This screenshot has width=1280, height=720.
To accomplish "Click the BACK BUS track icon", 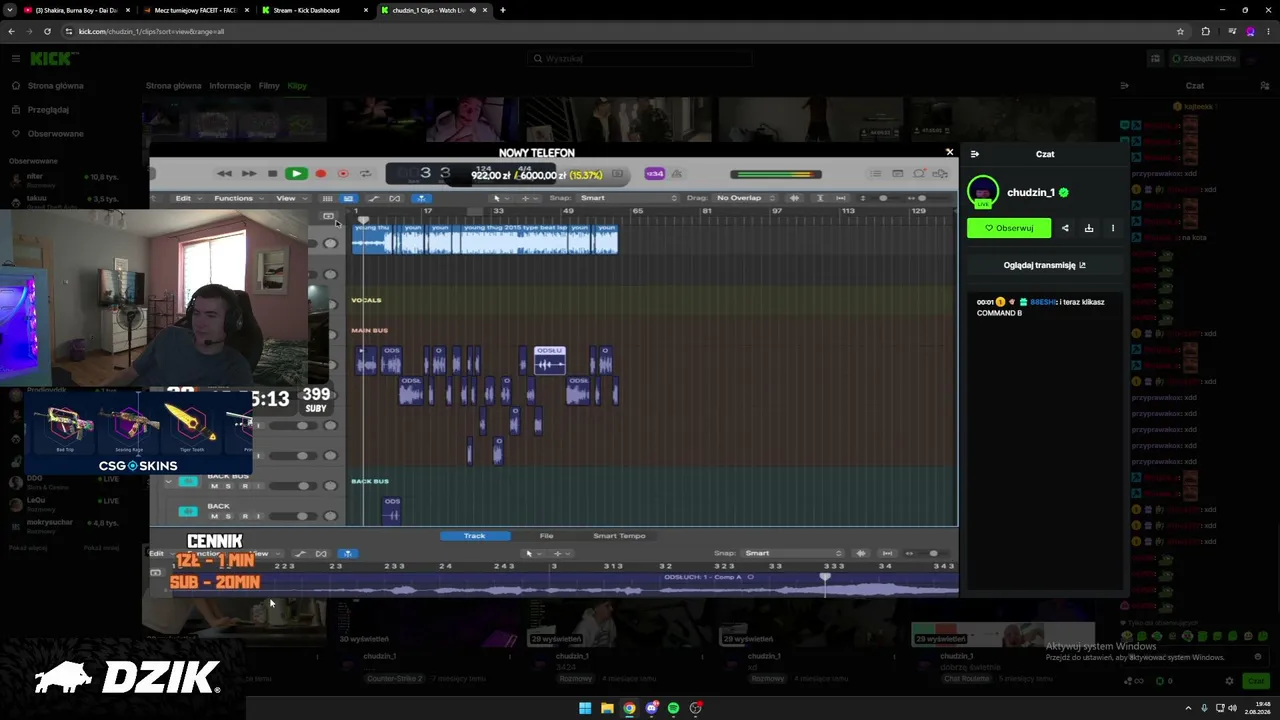I will 188,482.
